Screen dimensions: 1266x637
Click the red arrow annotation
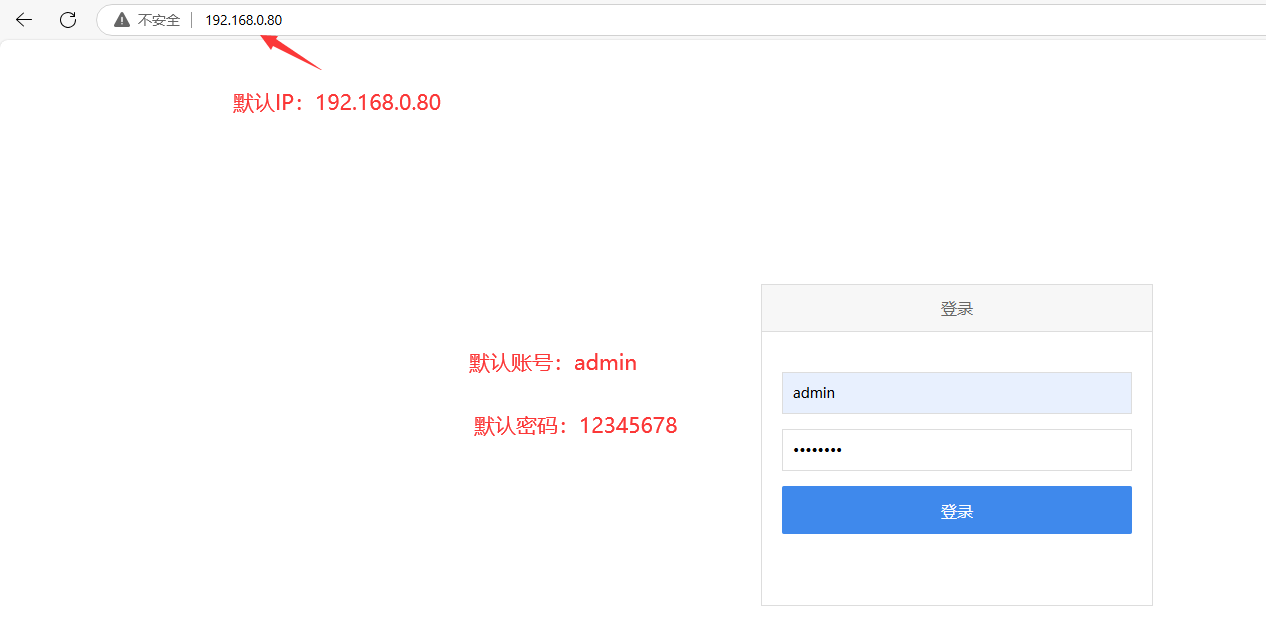290,51
